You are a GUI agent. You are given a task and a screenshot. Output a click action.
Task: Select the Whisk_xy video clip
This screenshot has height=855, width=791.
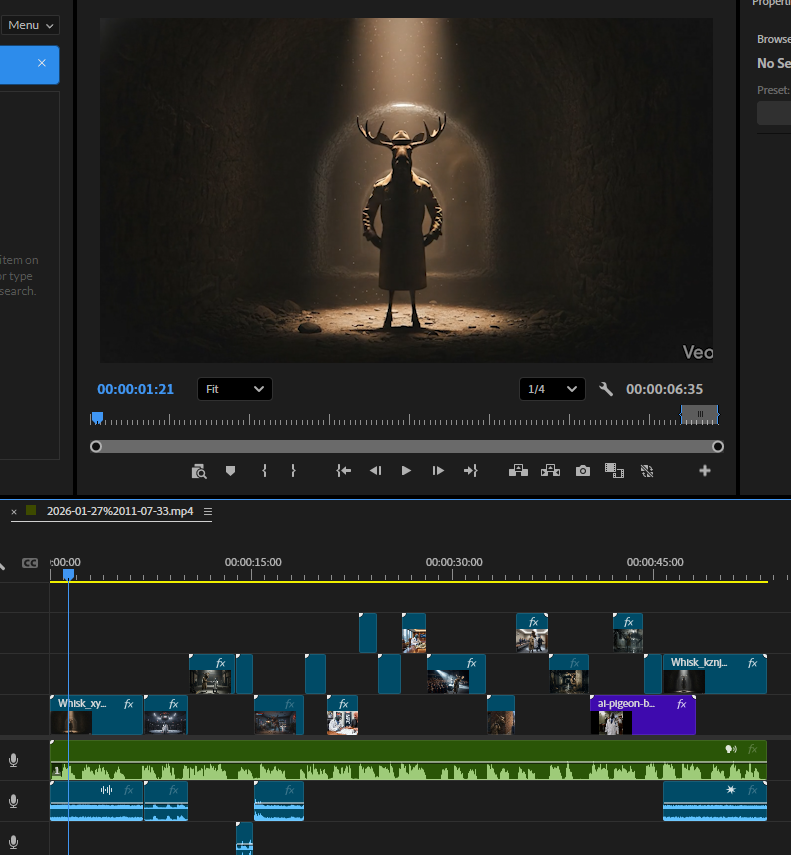(96, 715)
